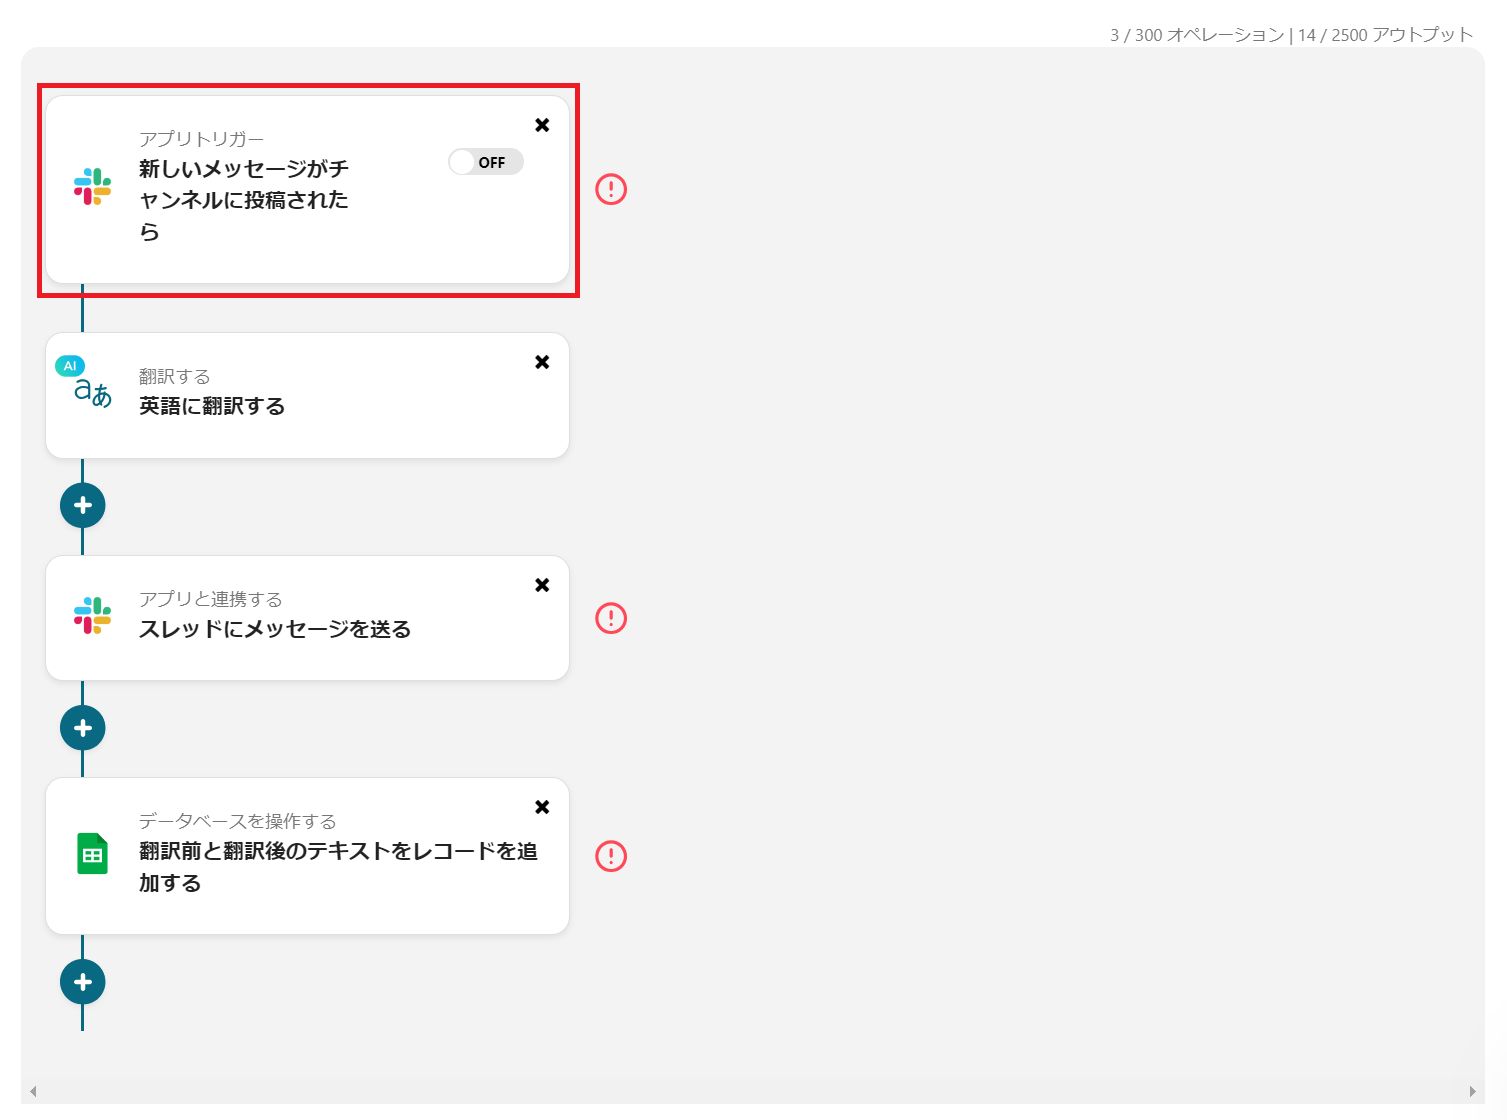Add a step below スレッドにメッセージを送る
This screenshot has width=1507, height=1120.
[x=83, y=728]
